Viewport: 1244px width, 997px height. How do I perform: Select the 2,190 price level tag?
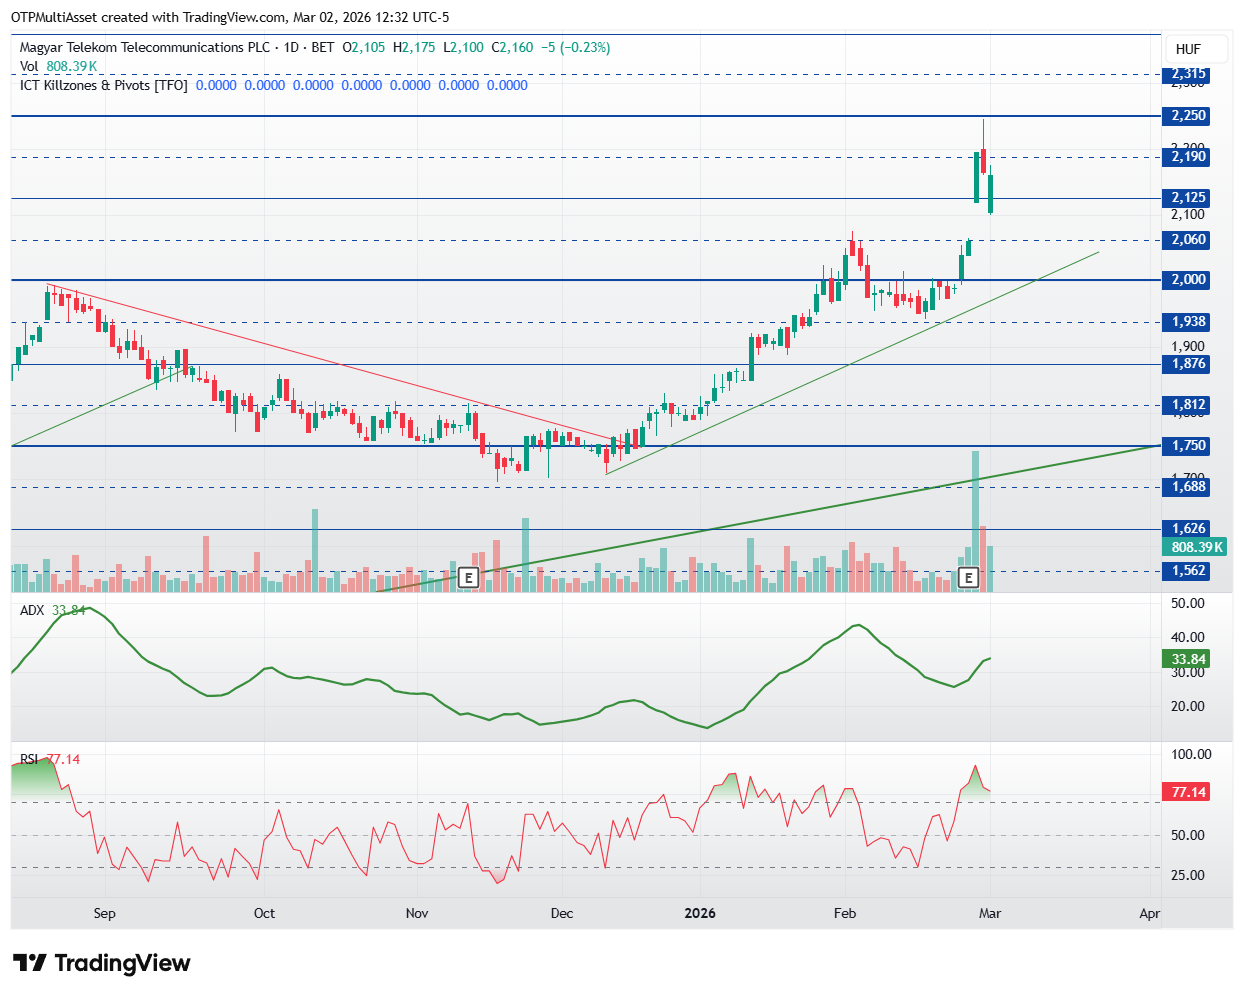(1189, 157)
